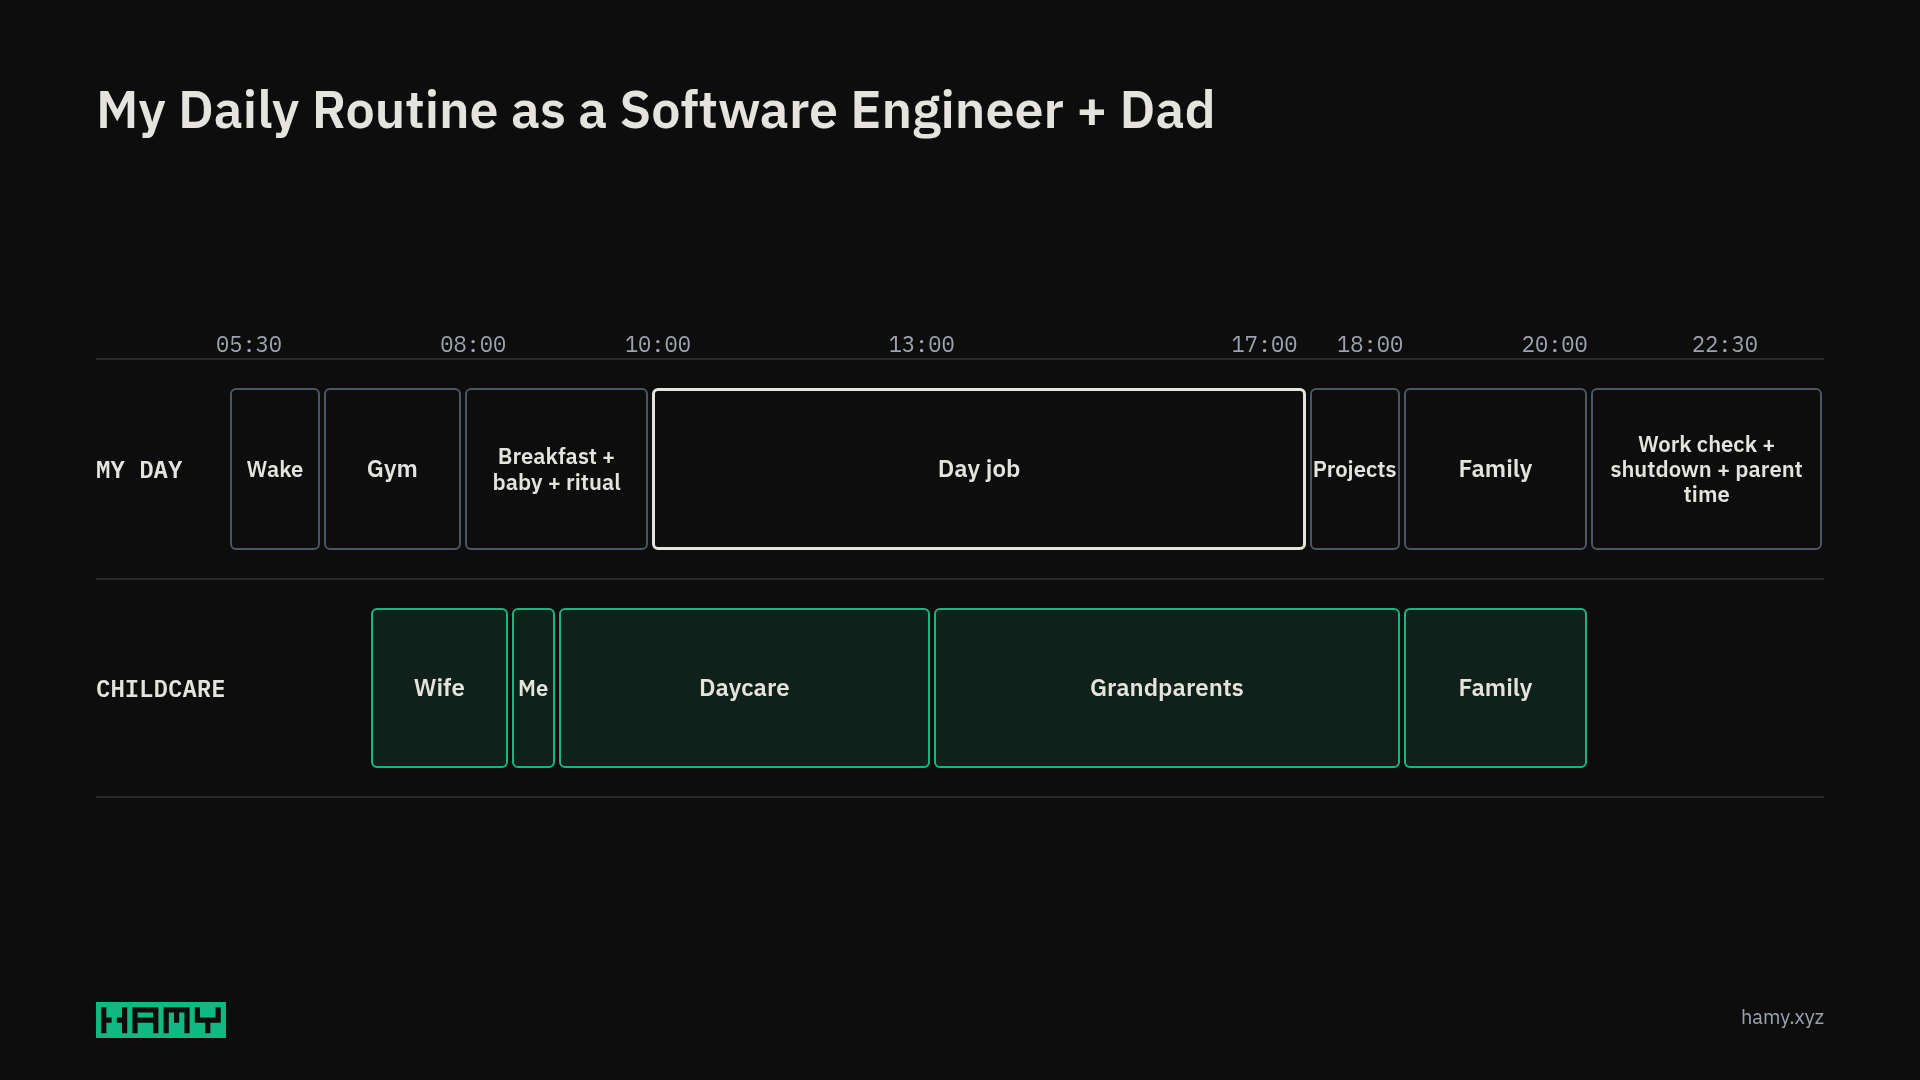Click the Work check + shutdown block
Image resolution: width=1920 pixels, height=1080 pixels.
(x=1706, y=469)
